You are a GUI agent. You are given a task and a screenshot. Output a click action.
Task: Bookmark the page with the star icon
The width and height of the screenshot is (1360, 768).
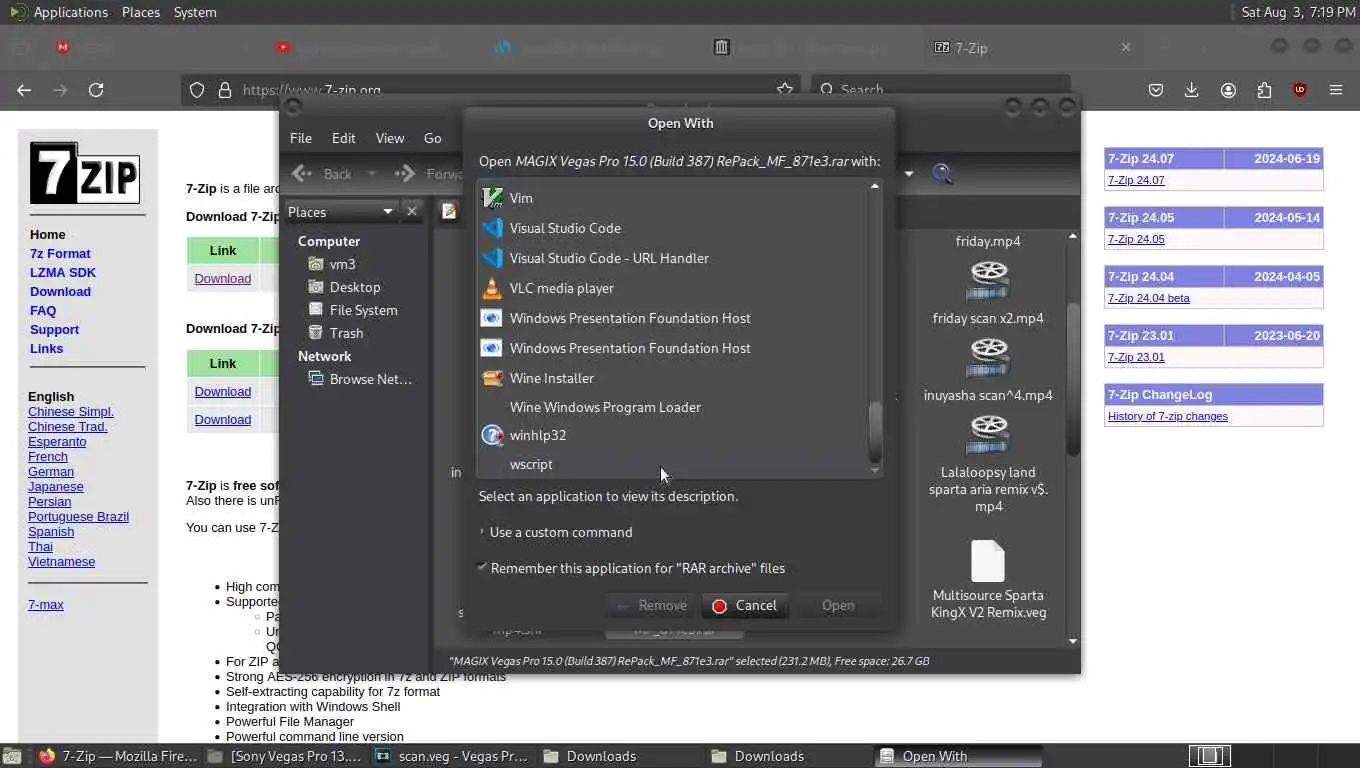pos(785,90)
